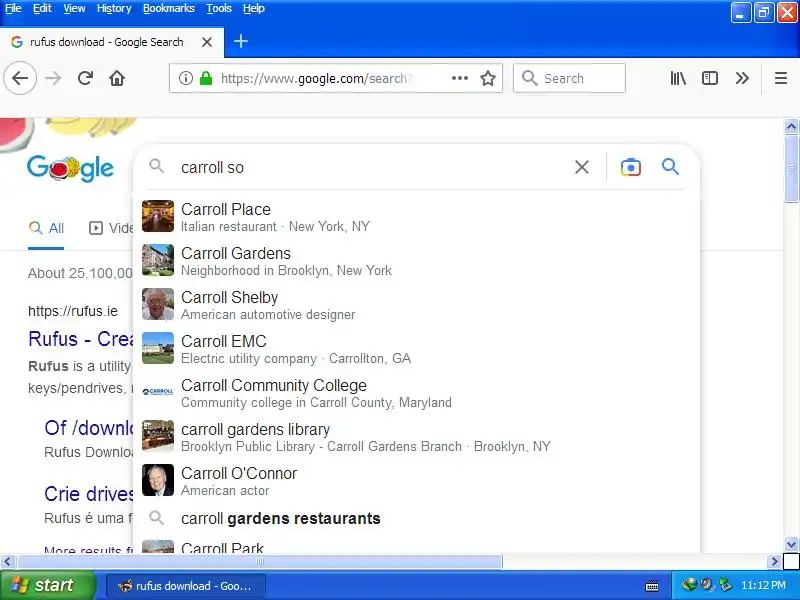
Task: Pick the Carroll O'Connor suggestion
Action: pos(416,481)
